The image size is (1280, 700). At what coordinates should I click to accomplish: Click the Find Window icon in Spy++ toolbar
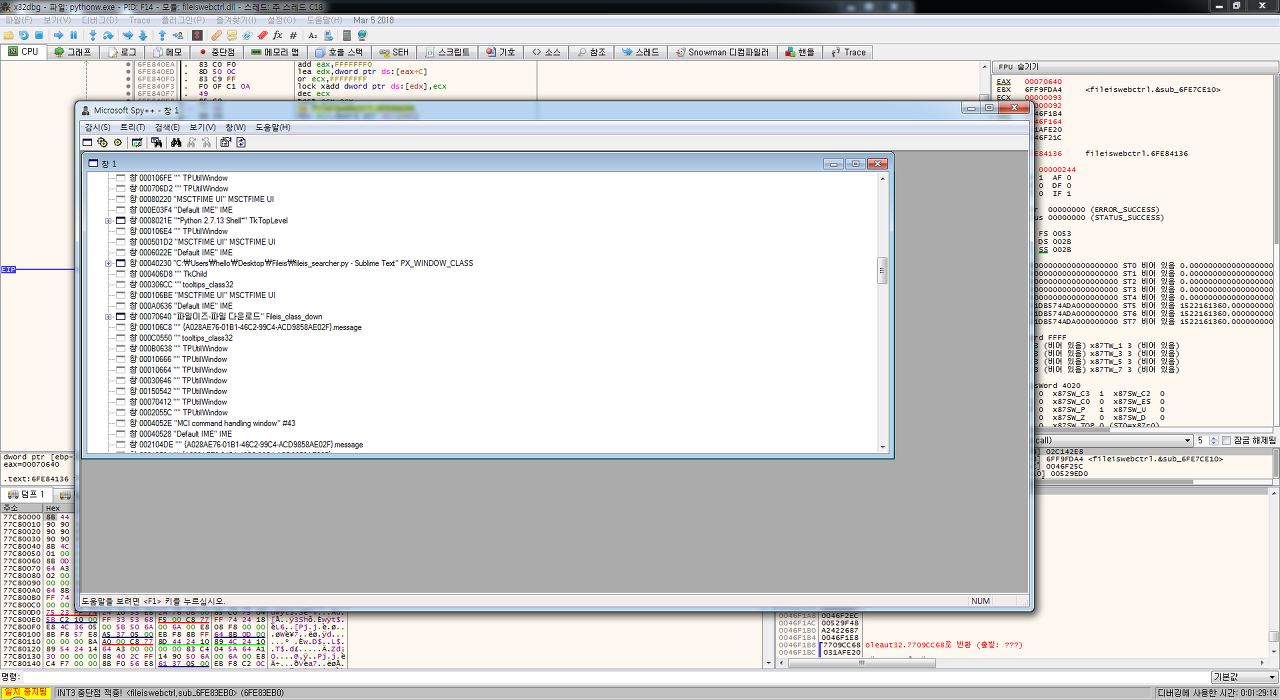pos(156,142)
